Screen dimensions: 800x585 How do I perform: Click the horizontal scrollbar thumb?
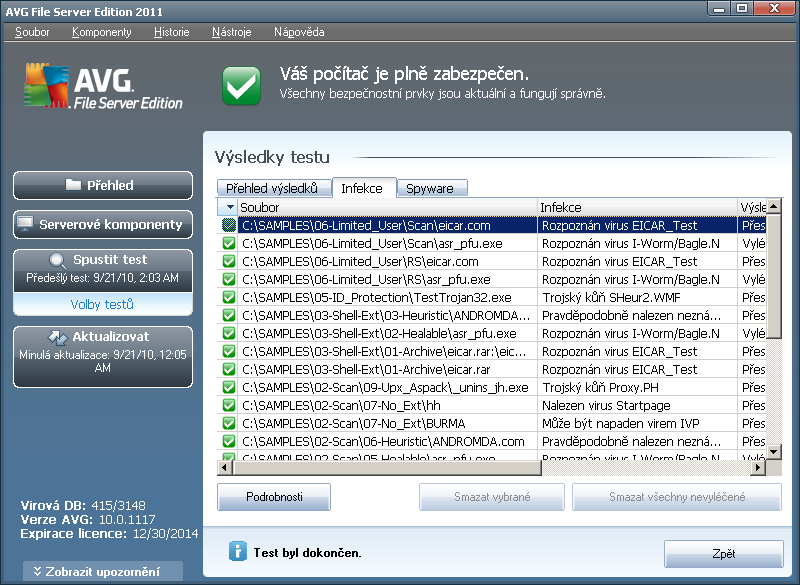pyautogui.click(x=386, y=467)
